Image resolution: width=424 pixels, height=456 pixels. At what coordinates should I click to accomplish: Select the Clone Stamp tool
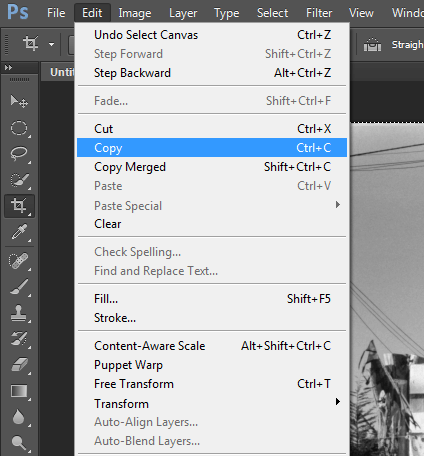click(x=19, y=313)
